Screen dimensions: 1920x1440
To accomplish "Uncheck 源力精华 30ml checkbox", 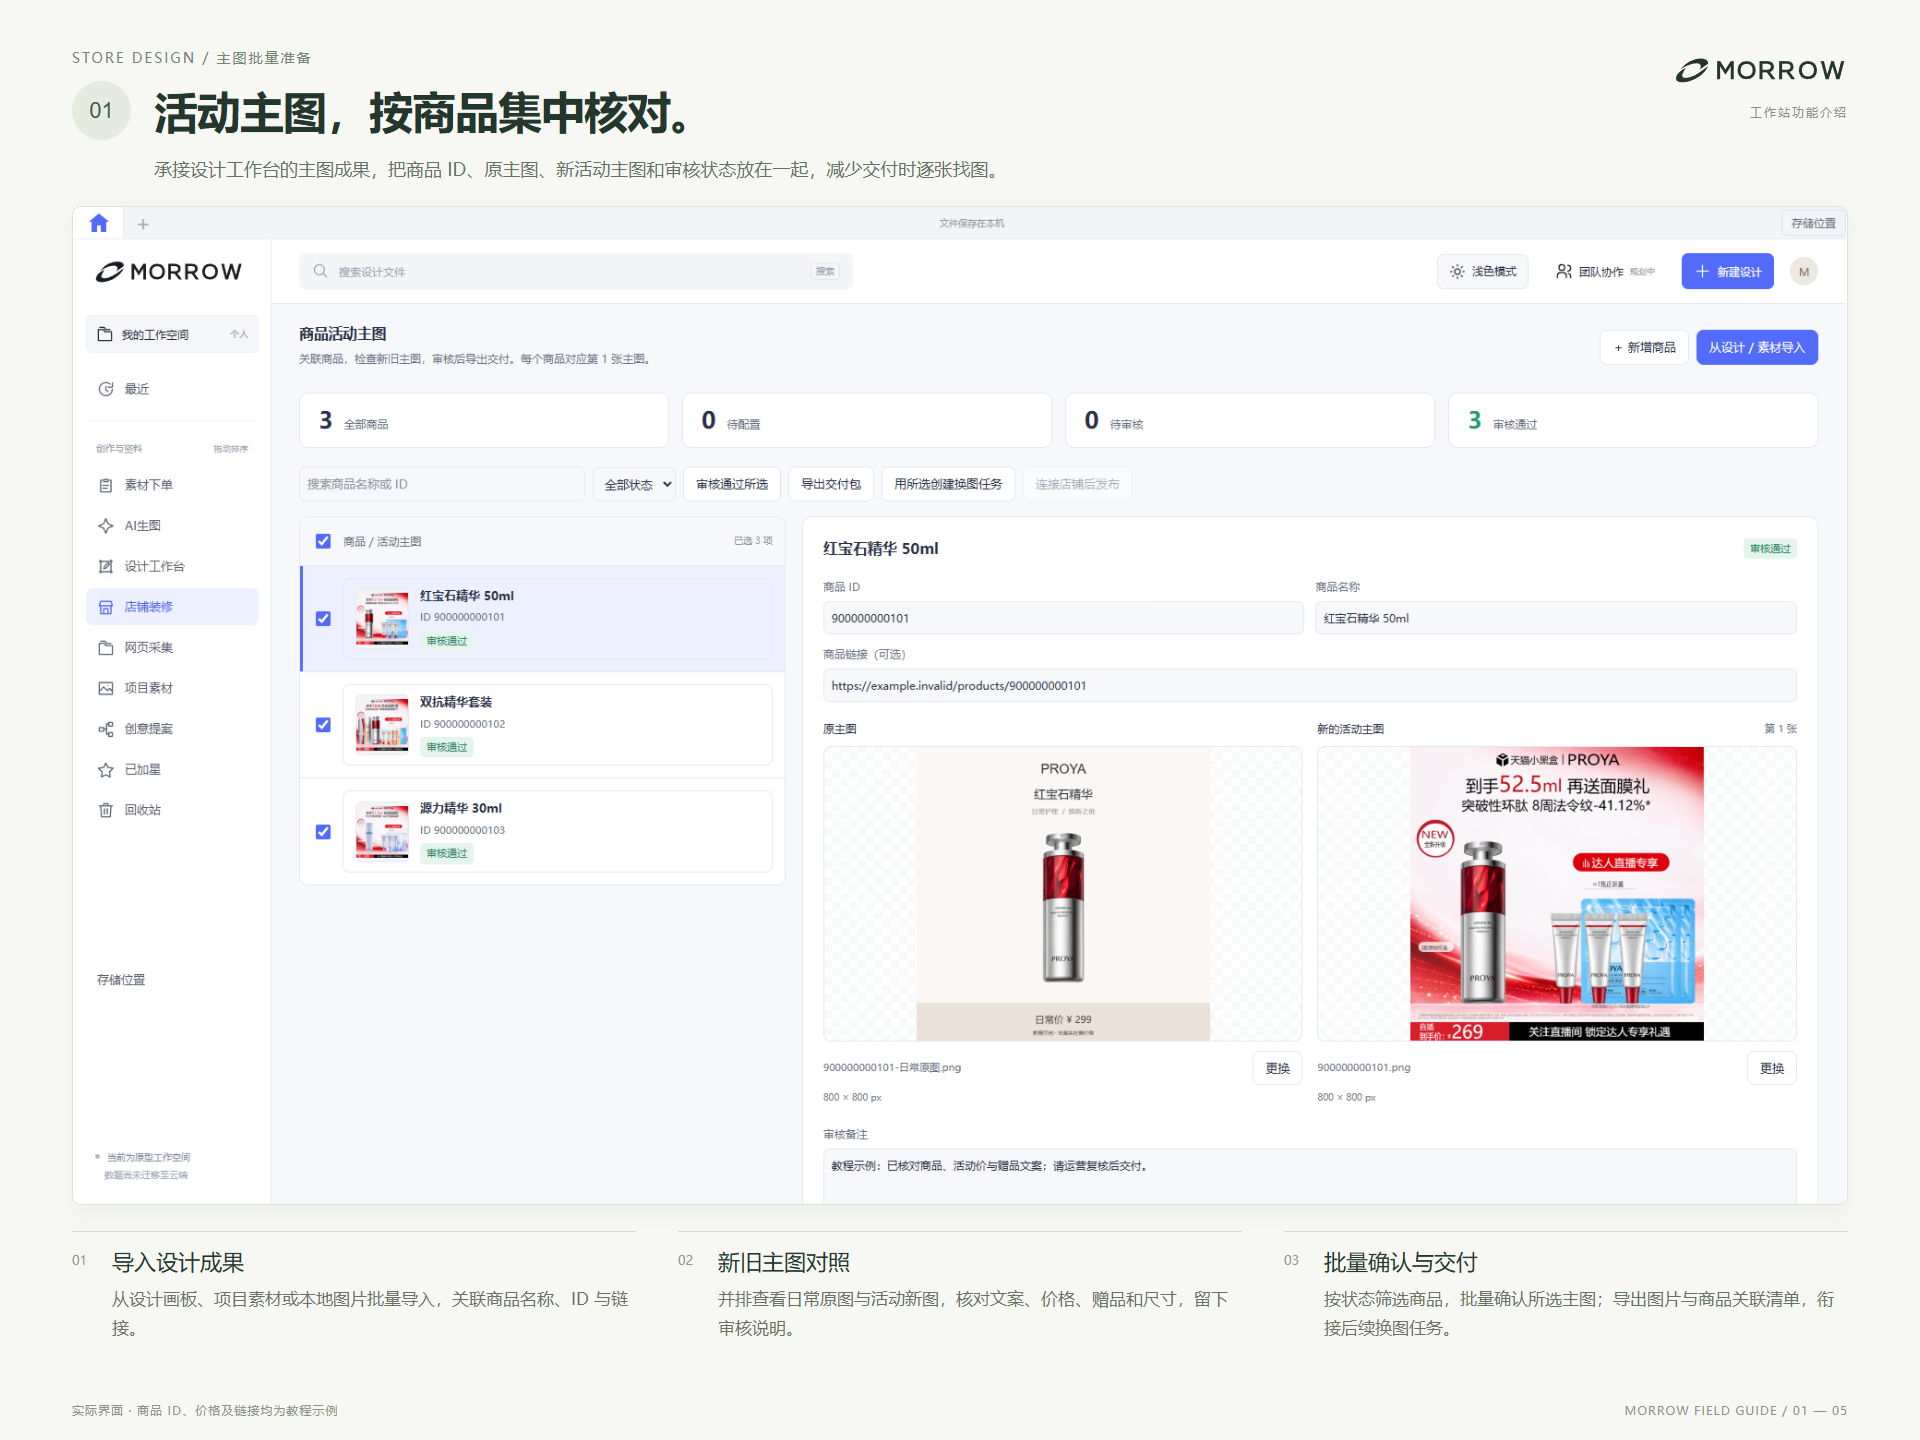I will tap(323, 832).
